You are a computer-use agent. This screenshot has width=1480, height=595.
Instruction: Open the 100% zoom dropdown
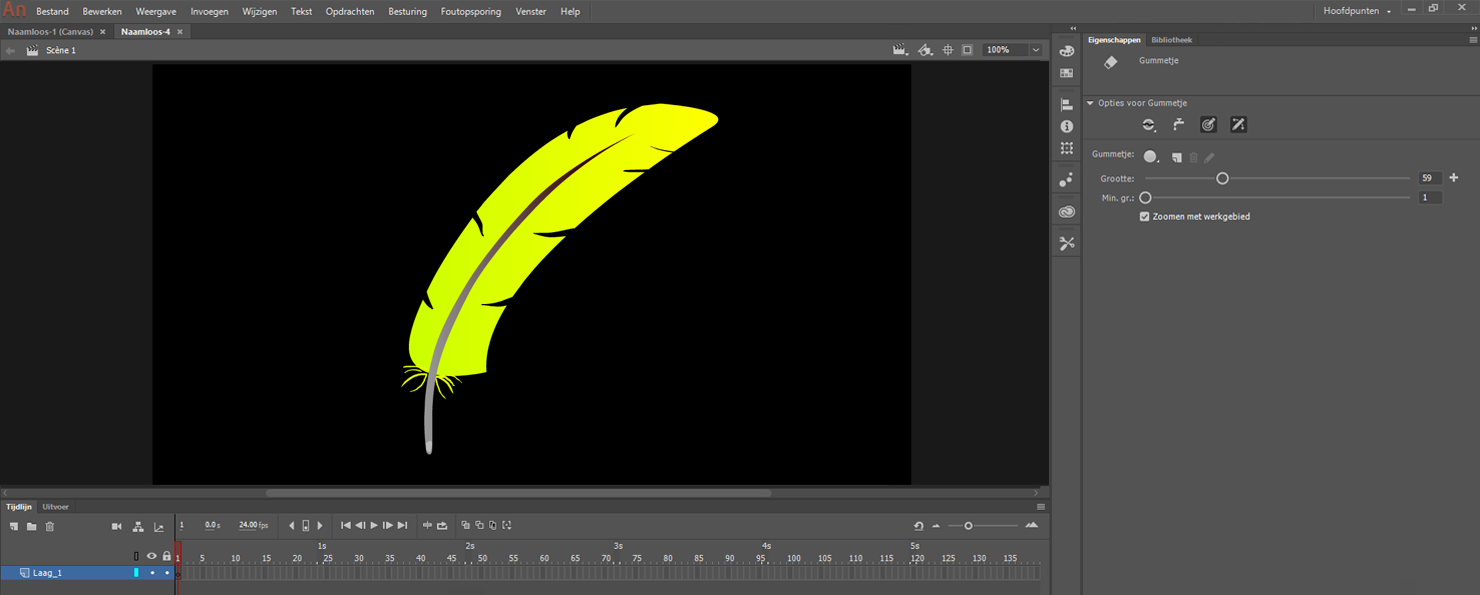click(1036, 50)
